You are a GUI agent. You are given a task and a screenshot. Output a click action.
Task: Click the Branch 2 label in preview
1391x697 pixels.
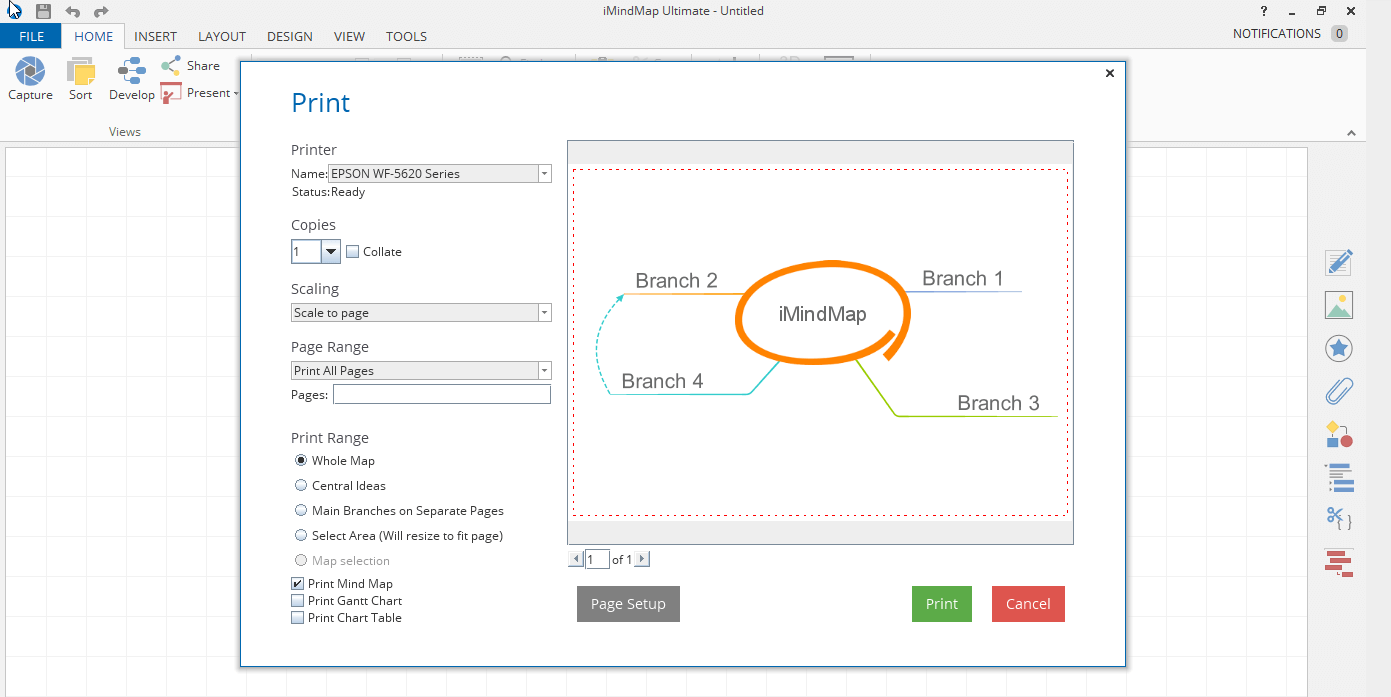click(676, 281)
